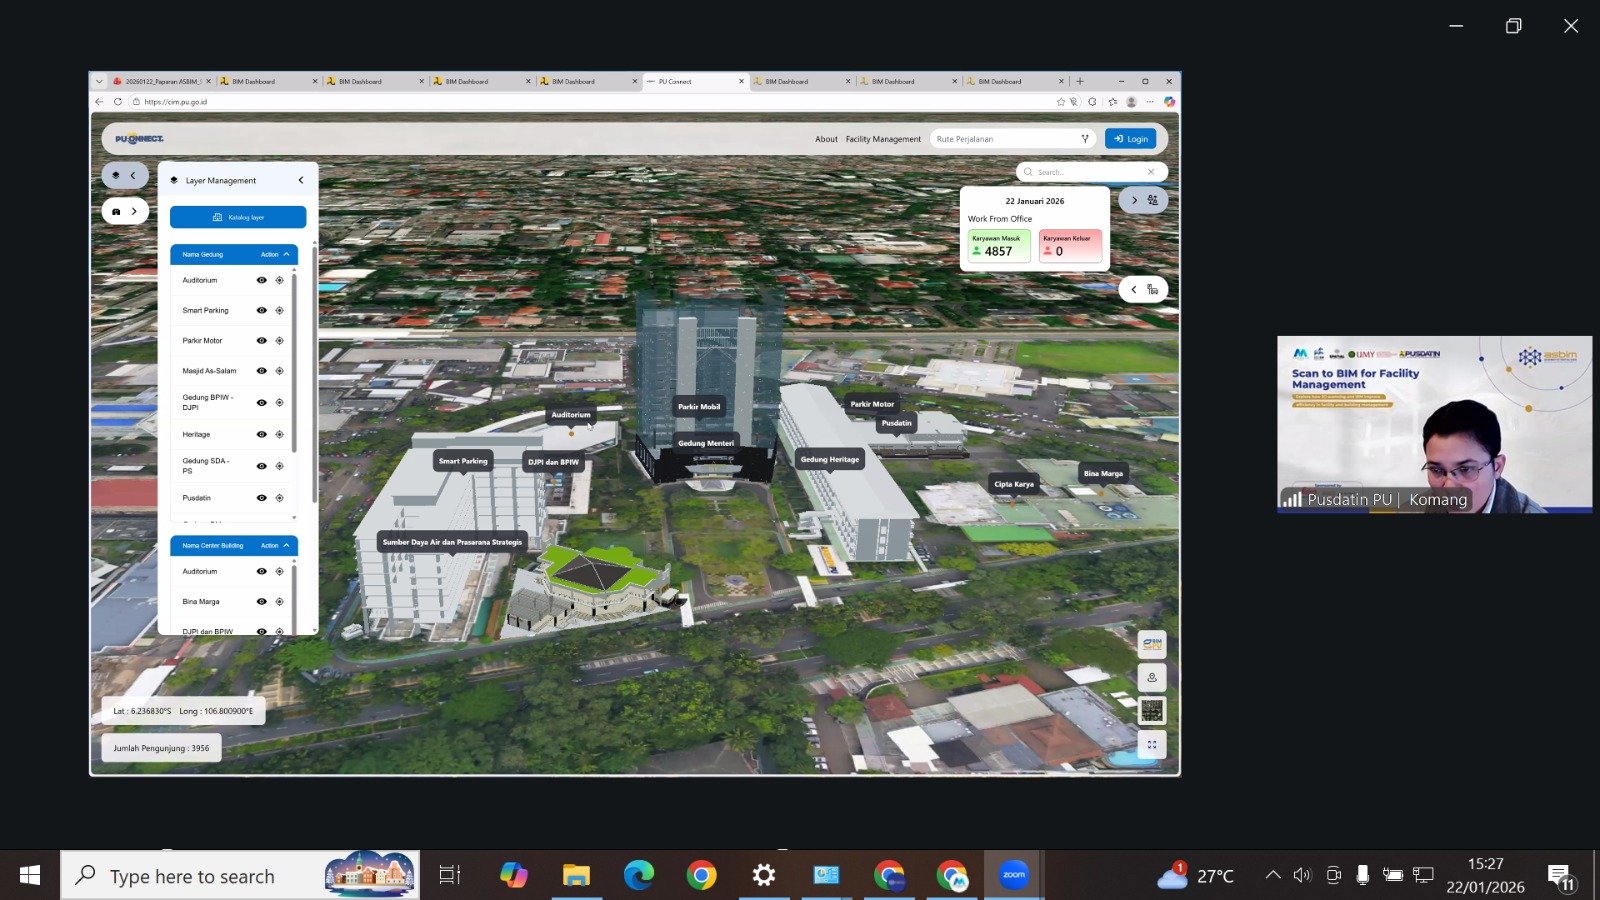Click the street view person icon

[1152, 678]
